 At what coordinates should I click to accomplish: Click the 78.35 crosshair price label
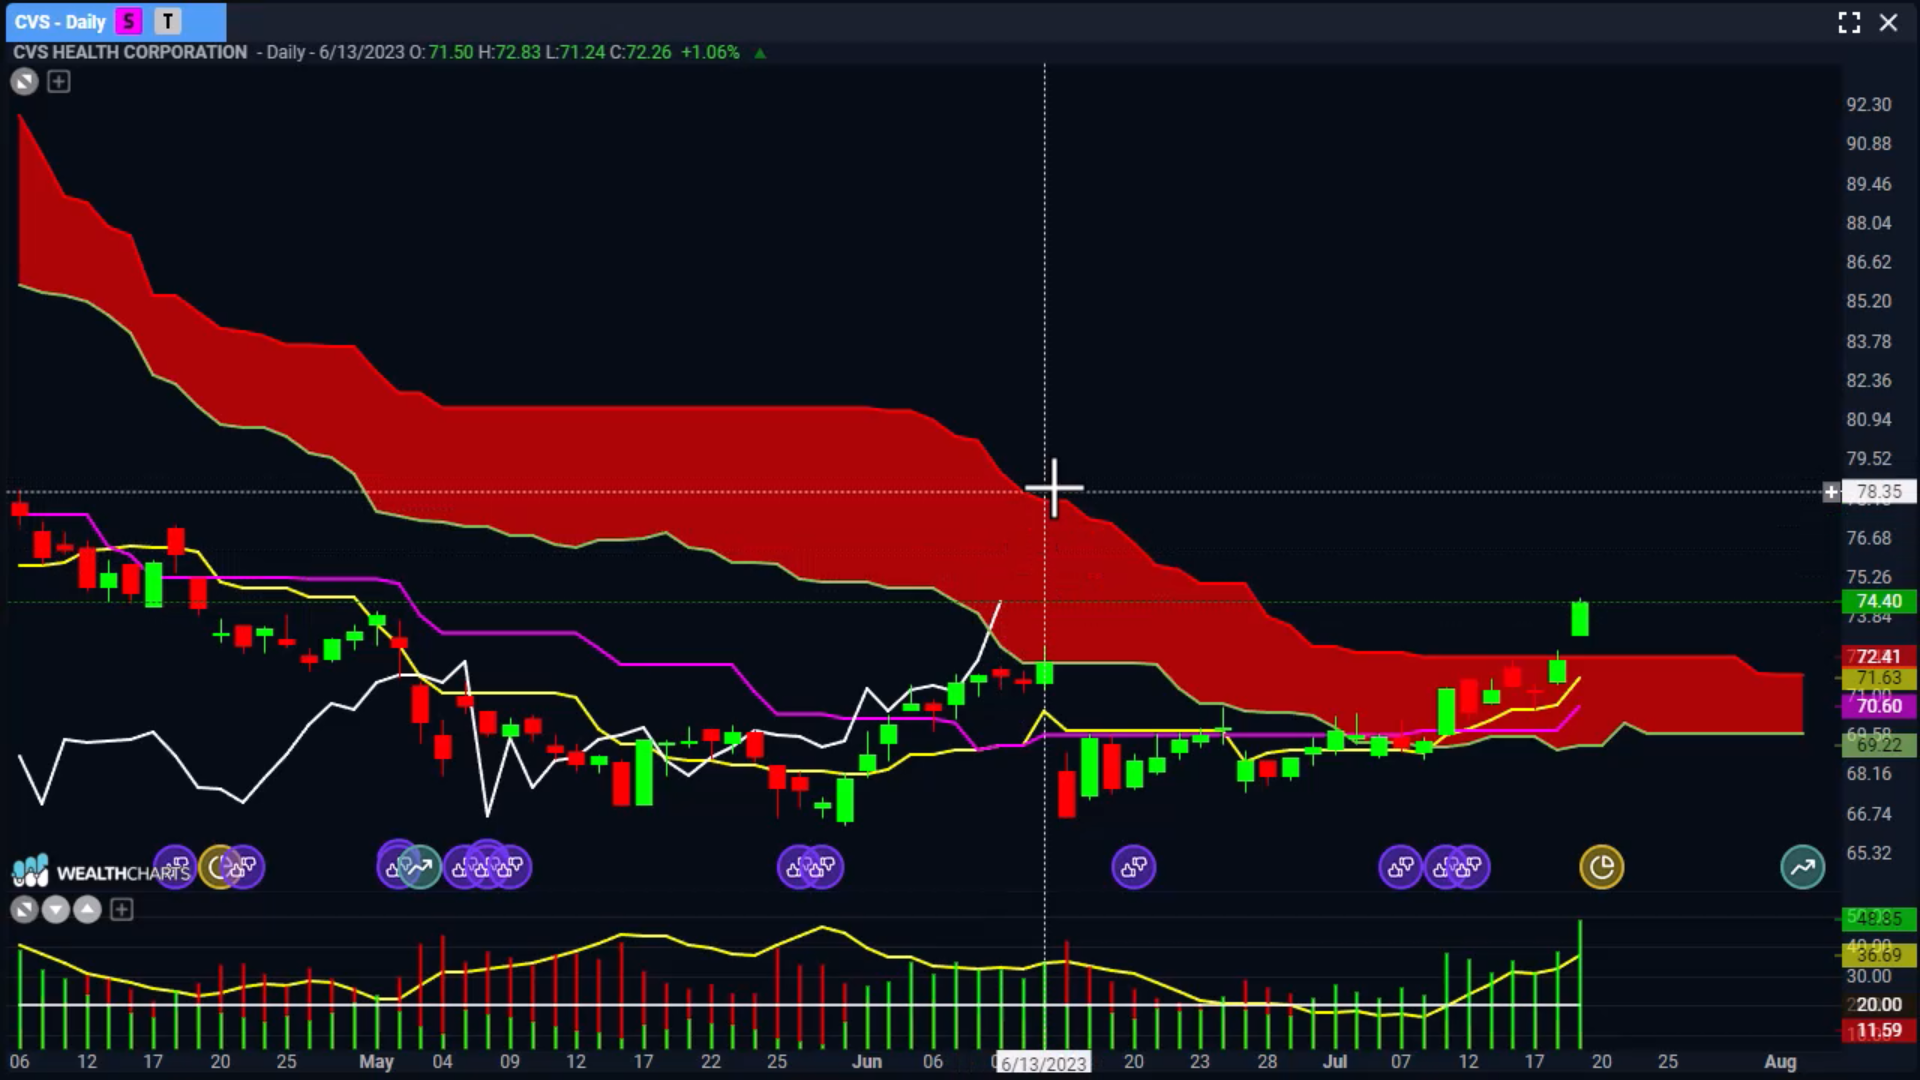click(x=1879, y=492)
